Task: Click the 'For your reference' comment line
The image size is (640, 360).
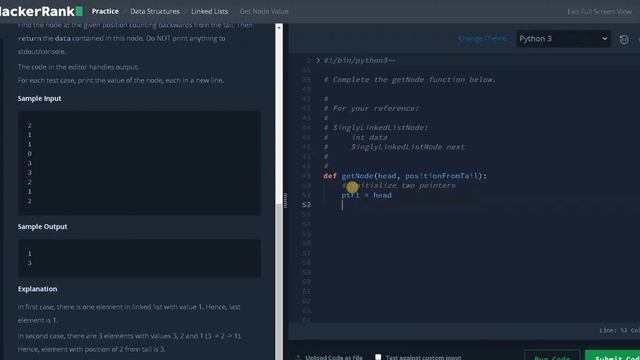Action: 371,109
